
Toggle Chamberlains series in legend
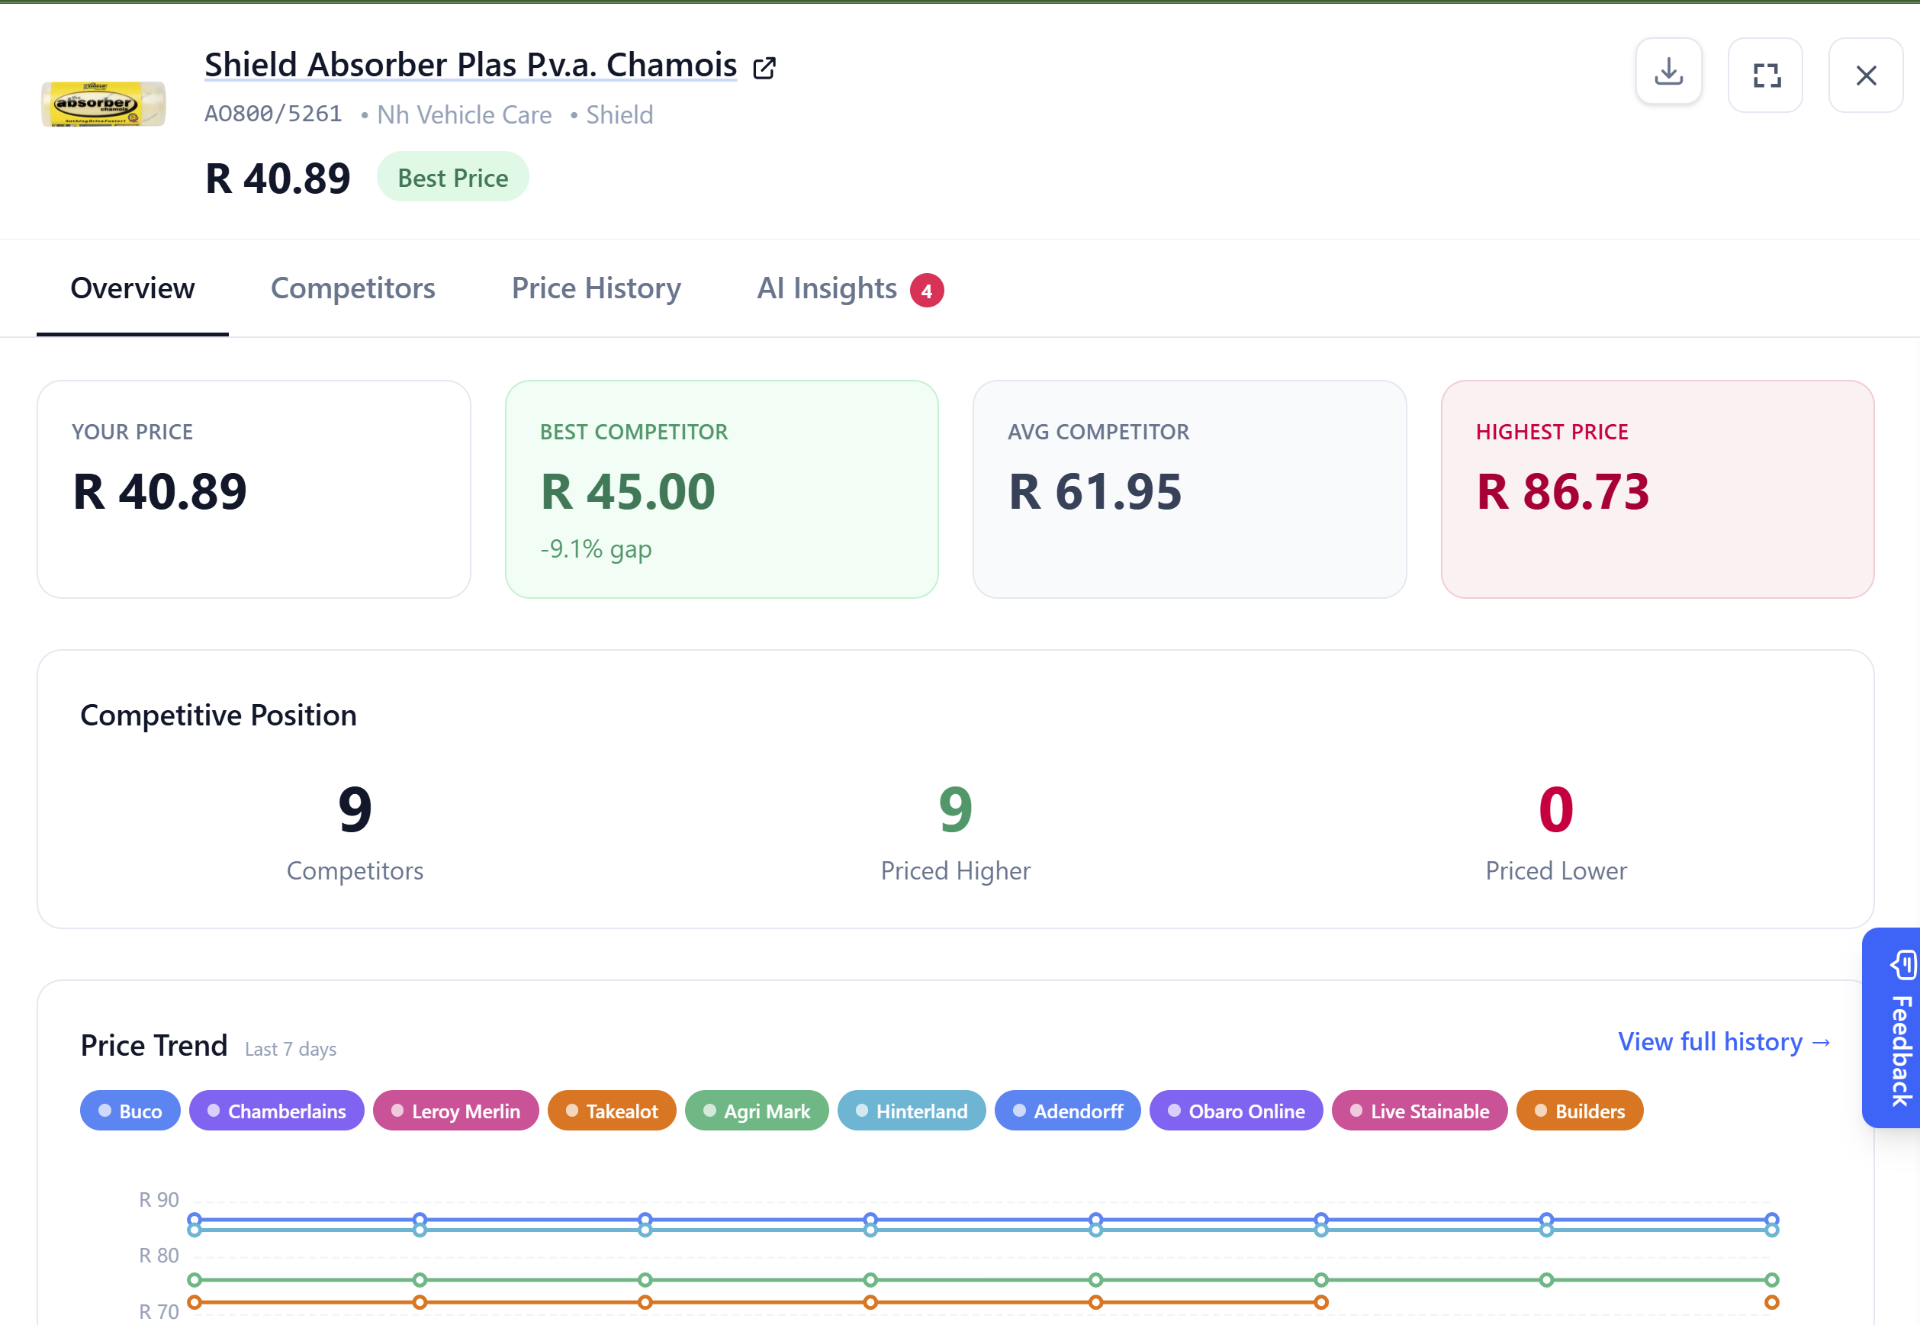pyautogui.click(x=276, y=1110)
